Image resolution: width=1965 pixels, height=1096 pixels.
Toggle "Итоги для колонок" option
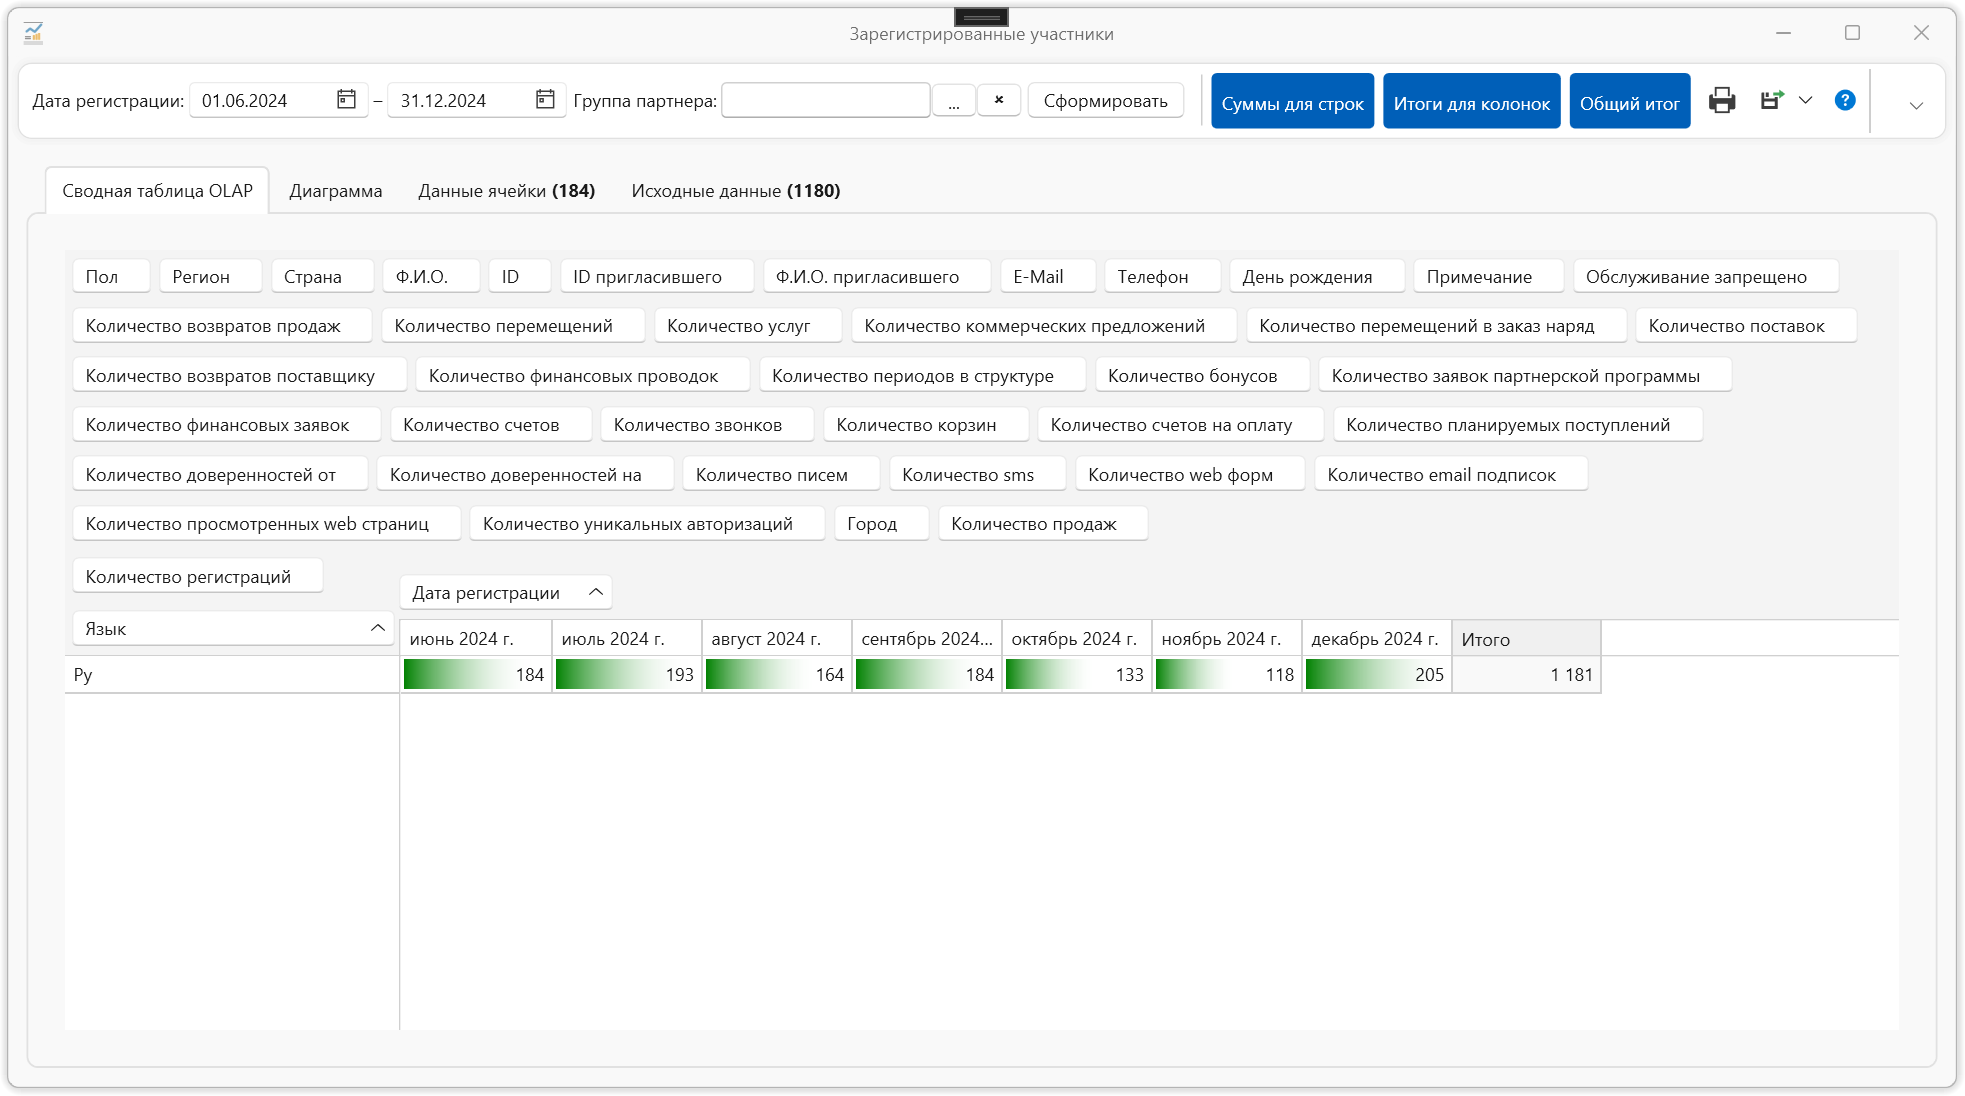click(1471, 101)
